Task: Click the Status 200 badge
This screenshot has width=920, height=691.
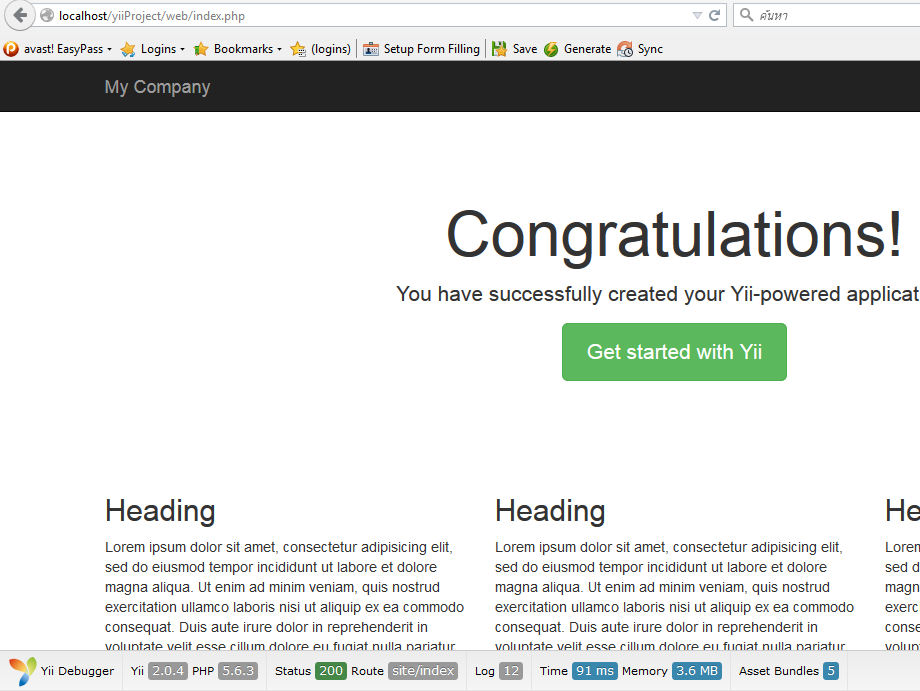Action: coord(331,670)
